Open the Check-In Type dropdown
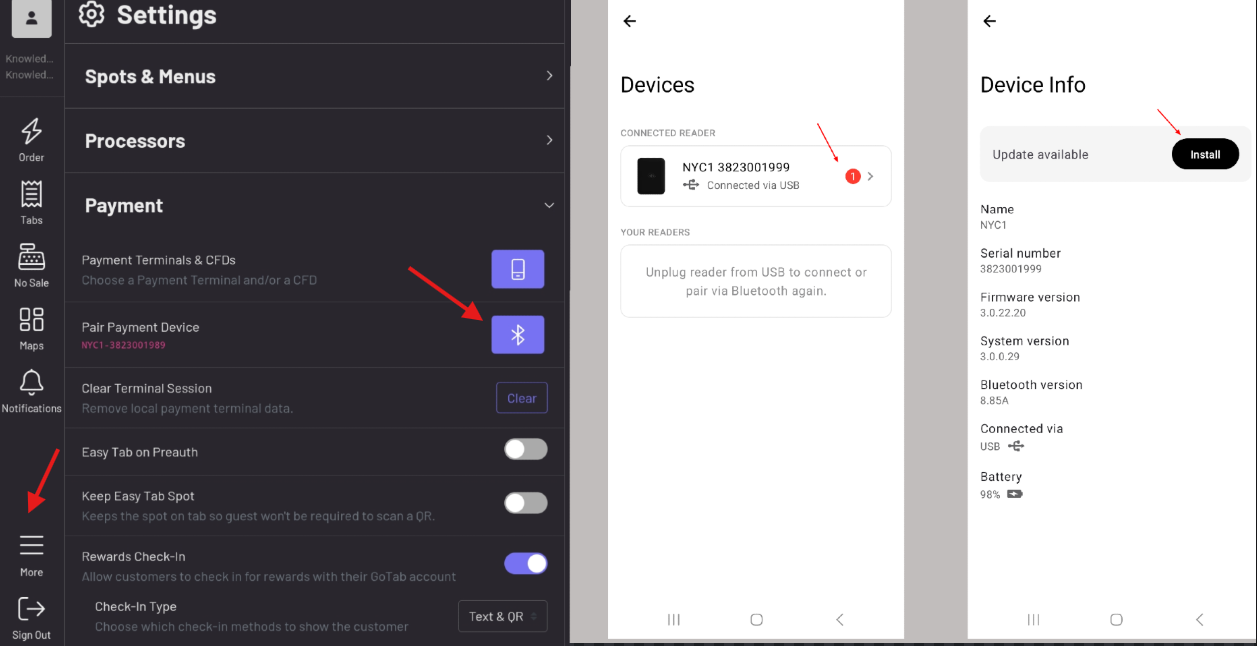Viewport: 1257px width, 646px height. point(502,616)
